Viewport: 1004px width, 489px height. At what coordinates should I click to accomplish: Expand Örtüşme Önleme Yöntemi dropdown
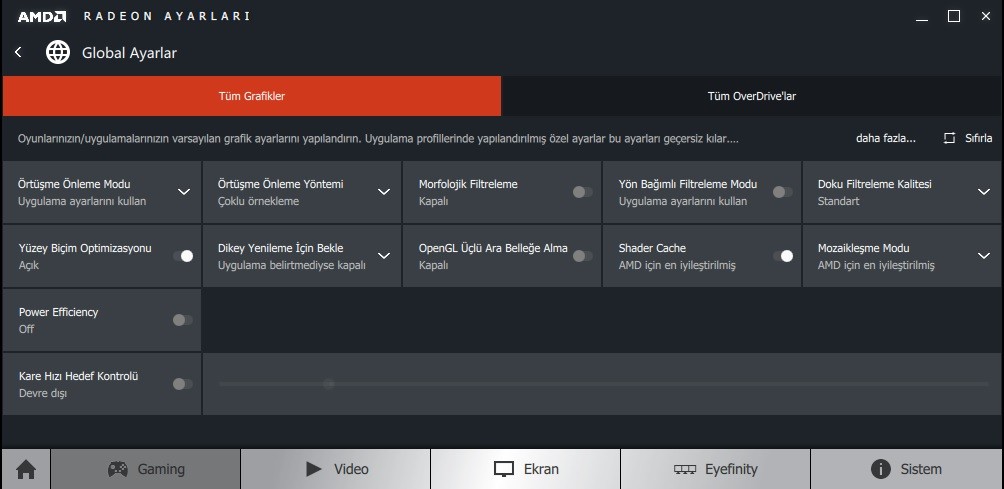(384, 192)
